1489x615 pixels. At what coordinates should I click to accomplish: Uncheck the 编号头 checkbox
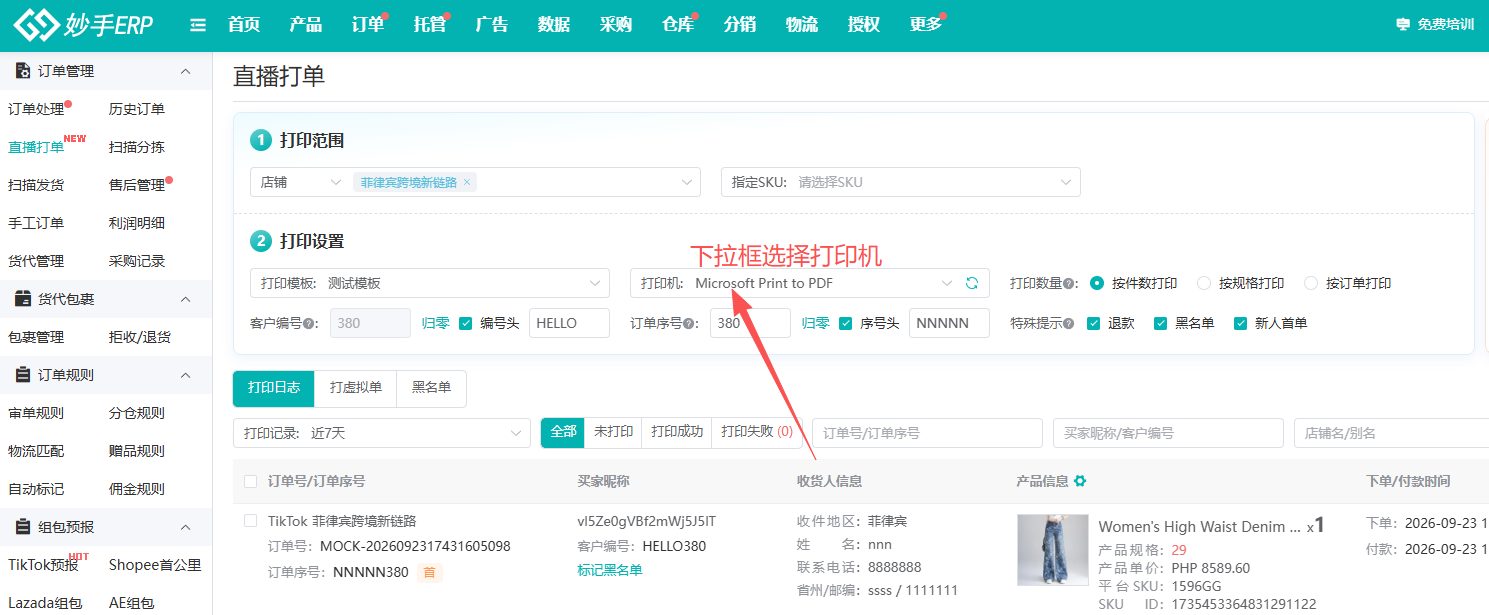click(x=465, y=323)
